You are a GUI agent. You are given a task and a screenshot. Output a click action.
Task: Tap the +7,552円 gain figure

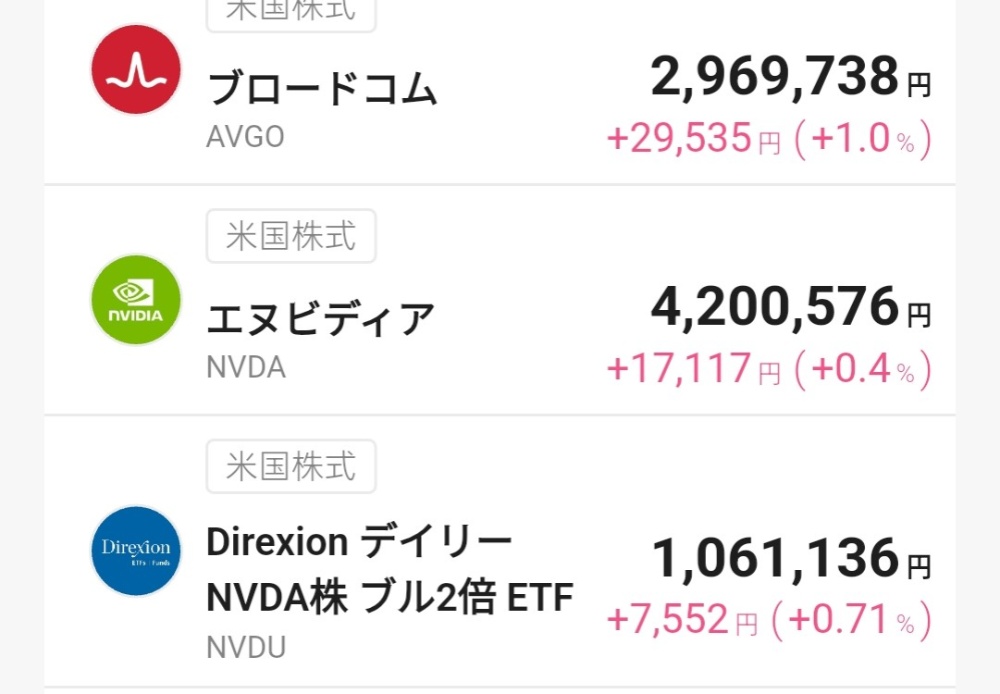(x=682, y=620)
